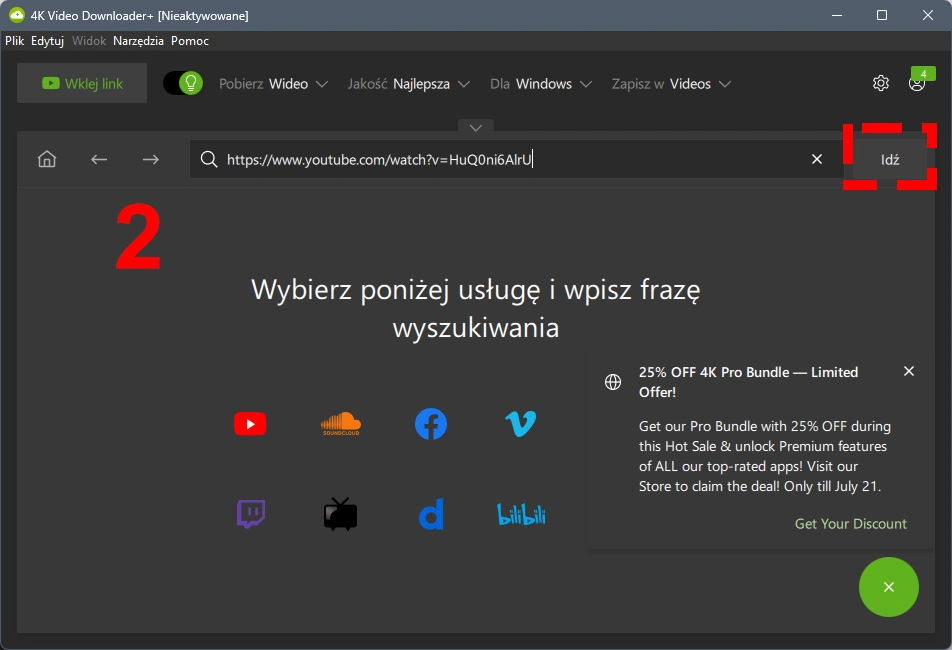Click inside the YouTube URL address field
The width and height of the screenshot is (952, 650).
pyautogui.click(x=516, y=159)
